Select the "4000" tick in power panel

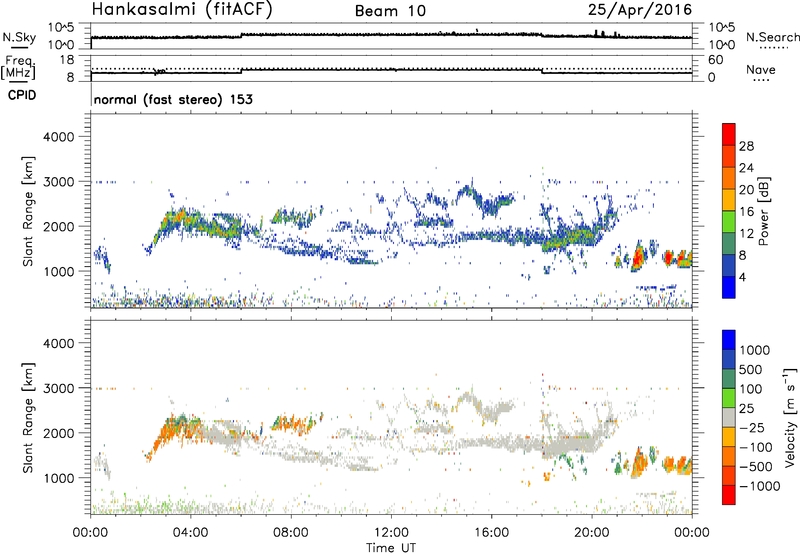(x=58, y=137)
